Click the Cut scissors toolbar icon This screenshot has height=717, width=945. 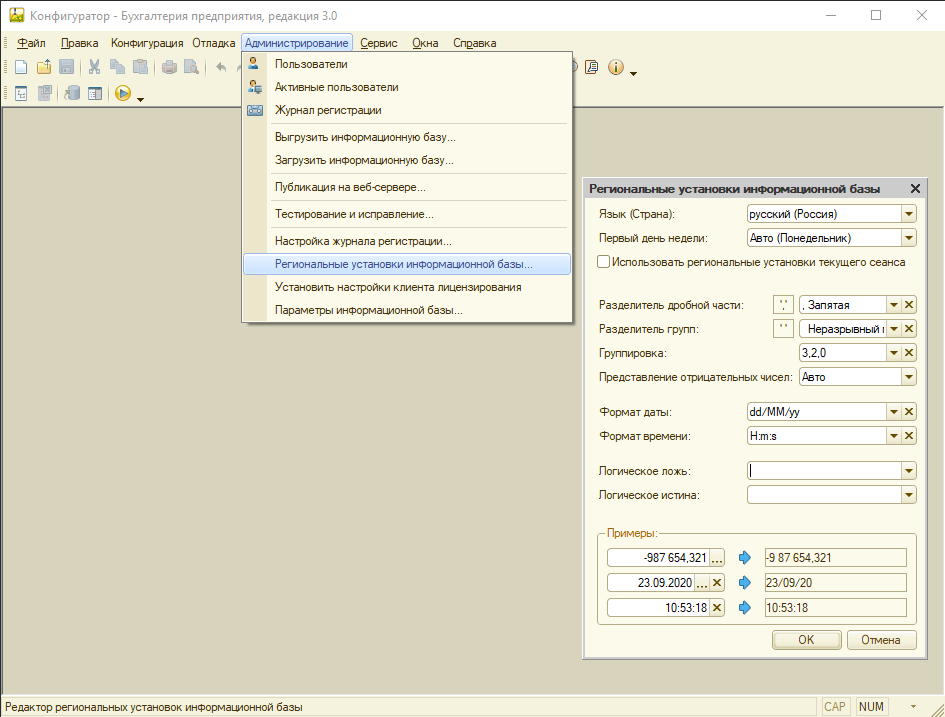coord(94,67)
